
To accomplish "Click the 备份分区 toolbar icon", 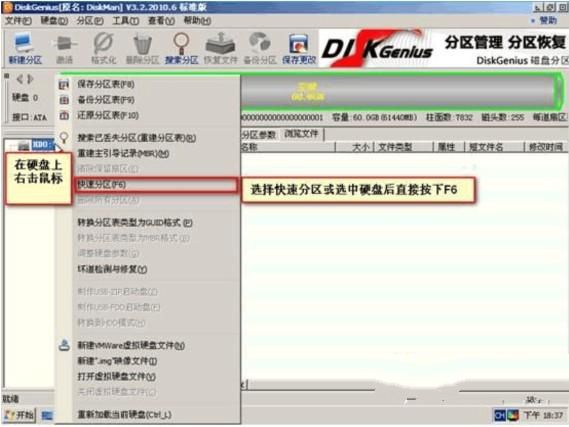I will (260, 48).
